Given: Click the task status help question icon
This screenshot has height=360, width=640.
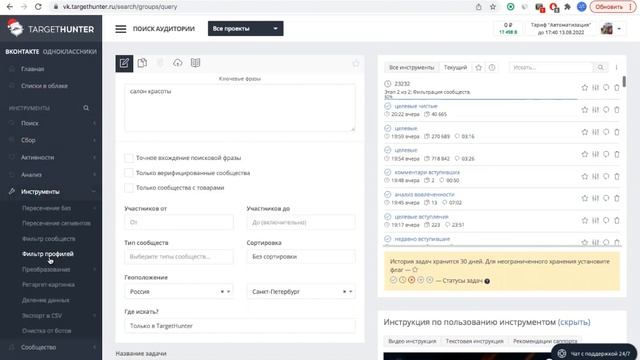Looking at the screenshot, I should [487, 281].
